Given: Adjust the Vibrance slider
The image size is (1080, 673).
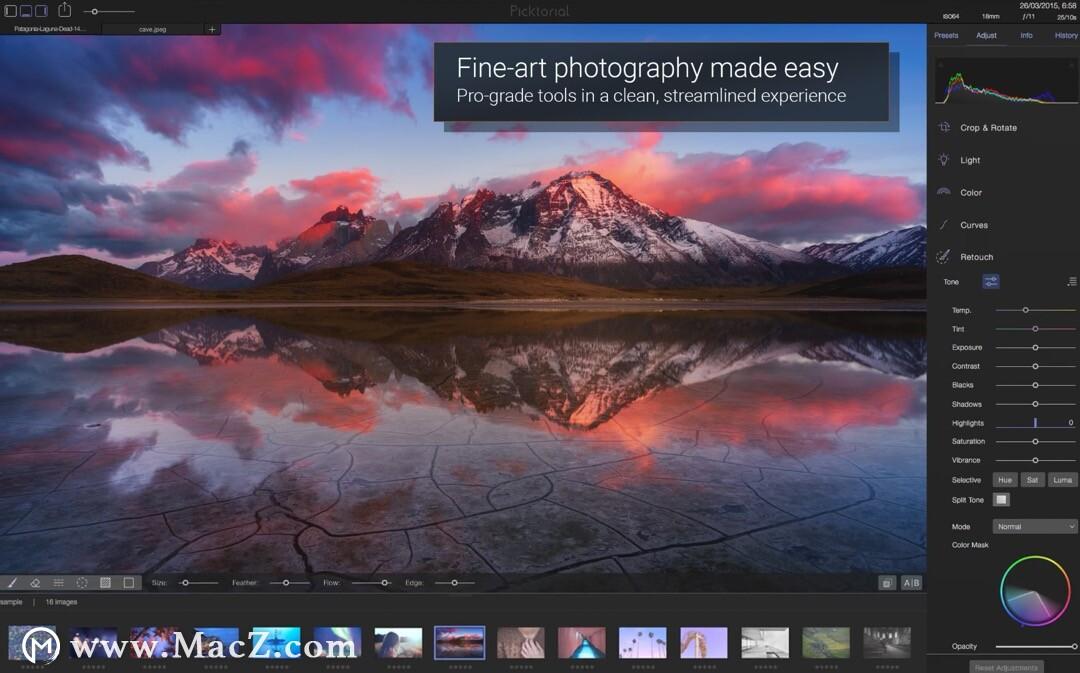Looking at the screenshot, I should (1035, 459).
